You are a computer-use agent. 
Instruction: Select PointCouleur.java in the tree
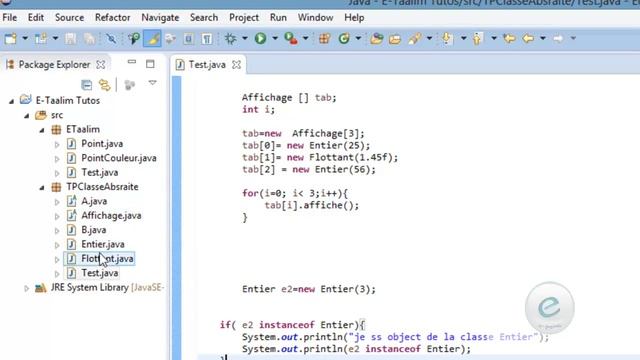pos(119,158)
